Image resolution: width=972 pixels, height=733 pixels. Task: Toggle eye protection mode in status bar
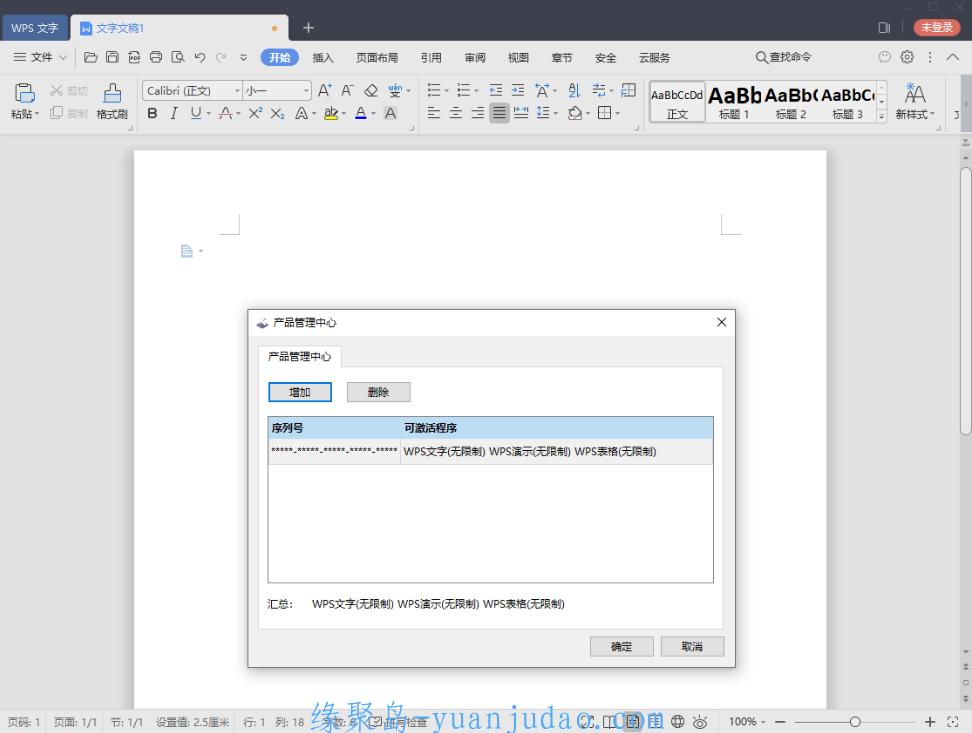[x=700, y=721]
